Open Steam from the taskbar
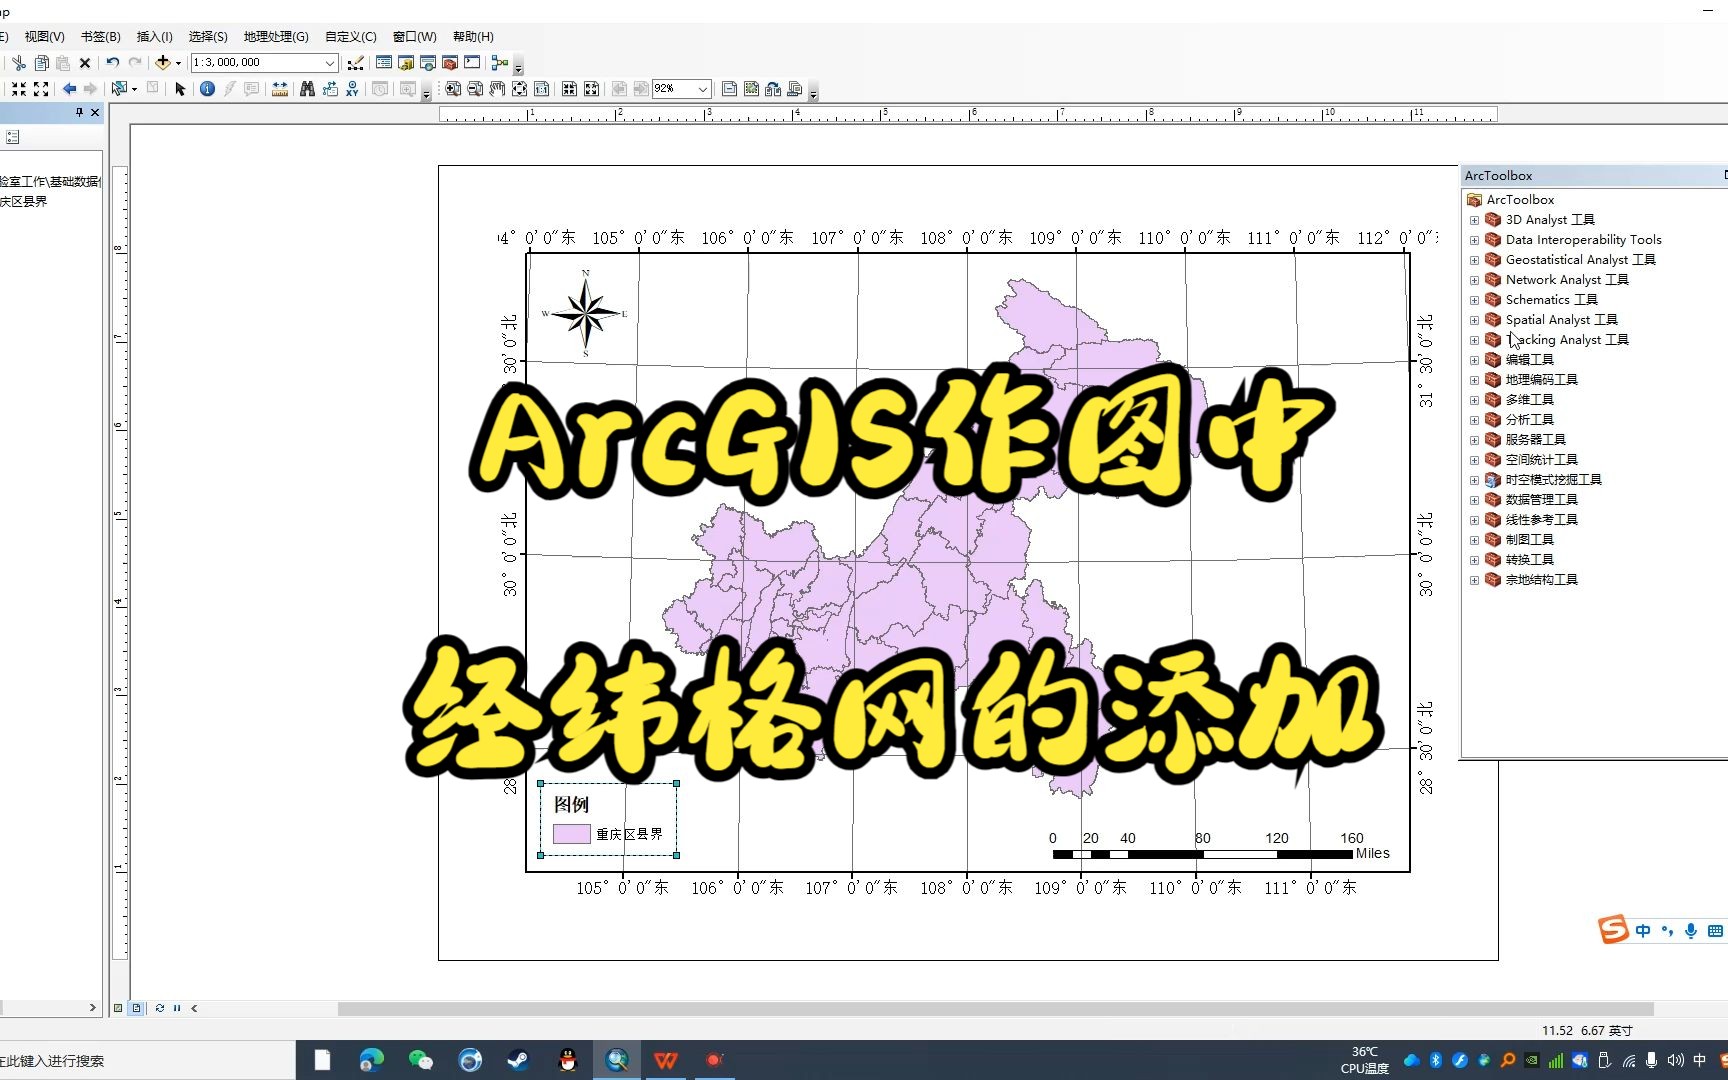This screenshot has height=1080, width=1728. [518, 1060]
